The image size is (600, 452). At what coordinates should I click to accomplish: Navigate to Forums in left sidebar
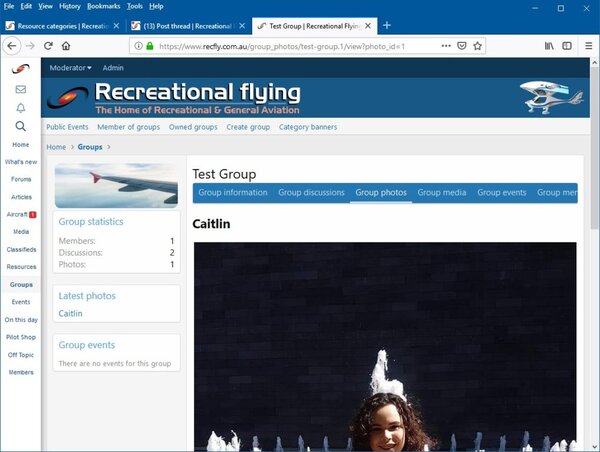(x=21, y=179)
